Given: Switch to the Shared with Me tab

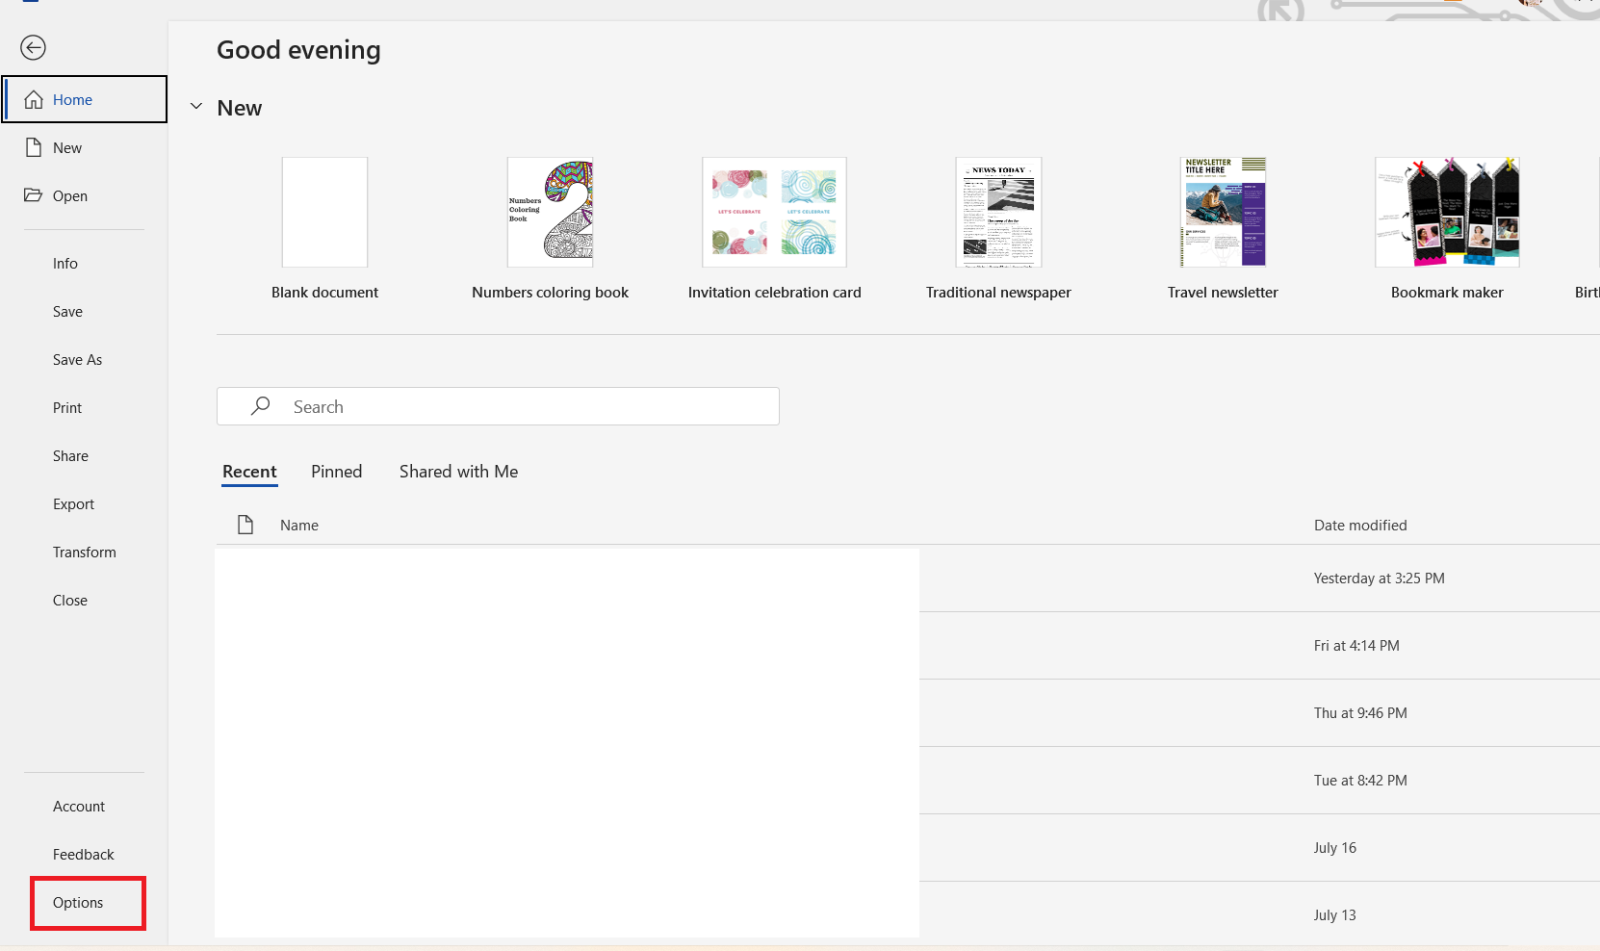Looking at the screenshot, I should click(x=459, y=472).
